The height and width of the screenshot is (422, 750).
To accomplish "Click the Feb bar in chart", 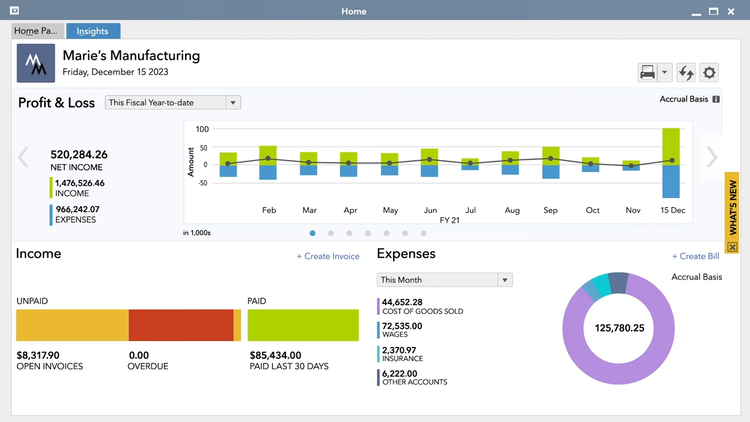I will (x=268, y=163).
